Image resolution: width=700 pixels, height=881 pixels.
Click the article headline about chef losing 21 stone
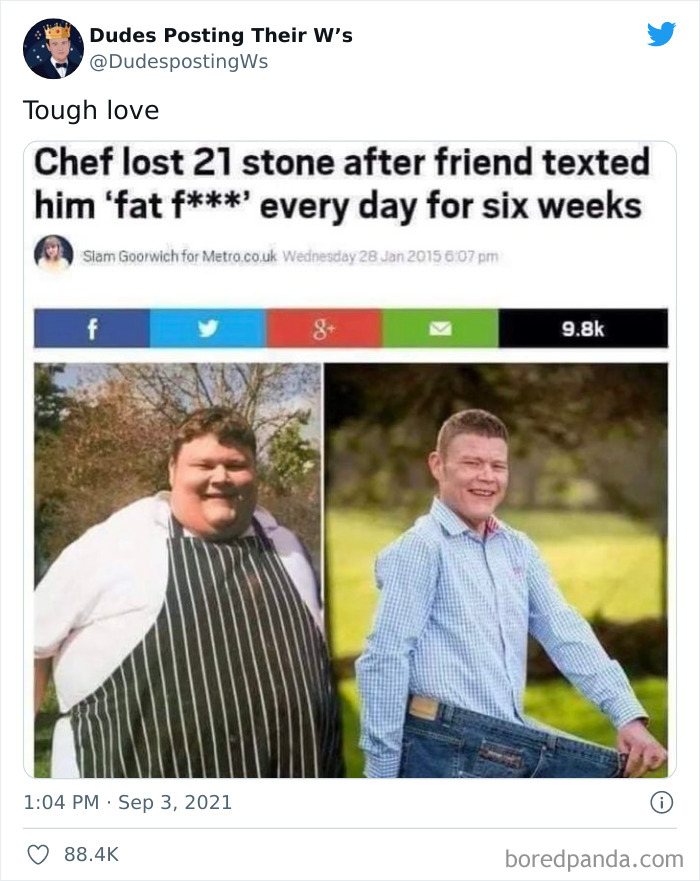pos(342,184)
